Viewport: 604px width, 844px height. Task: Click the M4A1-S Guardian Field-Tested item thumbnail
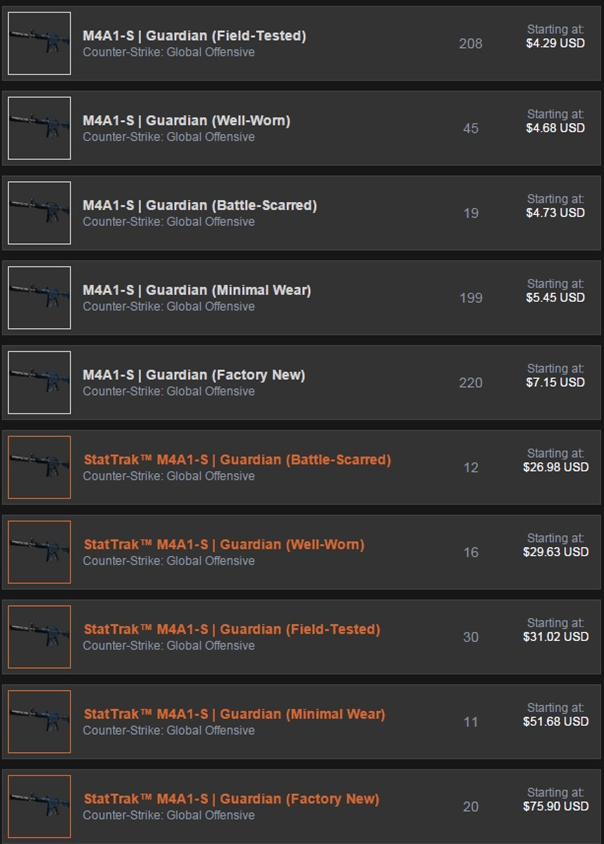(39, 44)
